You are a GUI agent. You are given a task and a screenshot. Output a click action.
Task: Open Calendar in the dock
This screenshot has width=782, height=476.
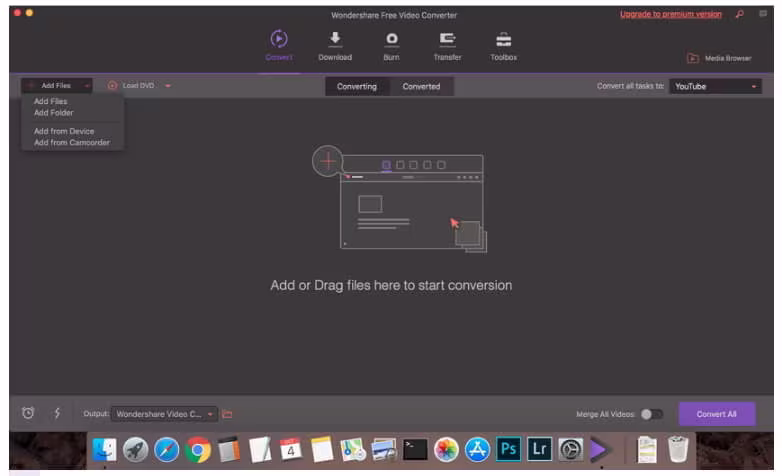point(291,450)
